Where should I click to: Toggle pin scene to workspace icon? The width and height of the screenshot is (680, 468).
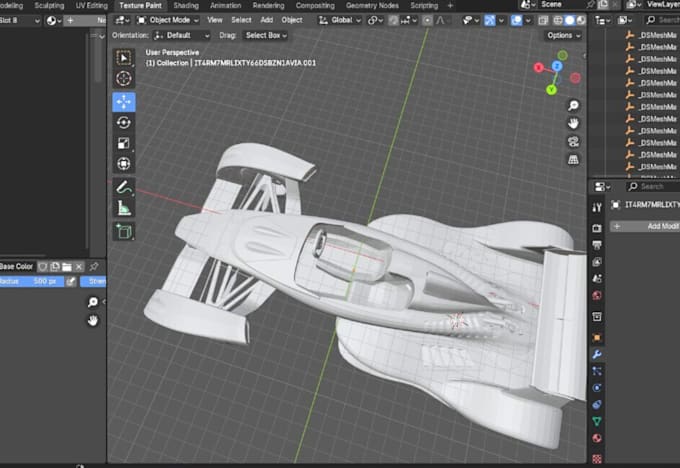(590, 4)
